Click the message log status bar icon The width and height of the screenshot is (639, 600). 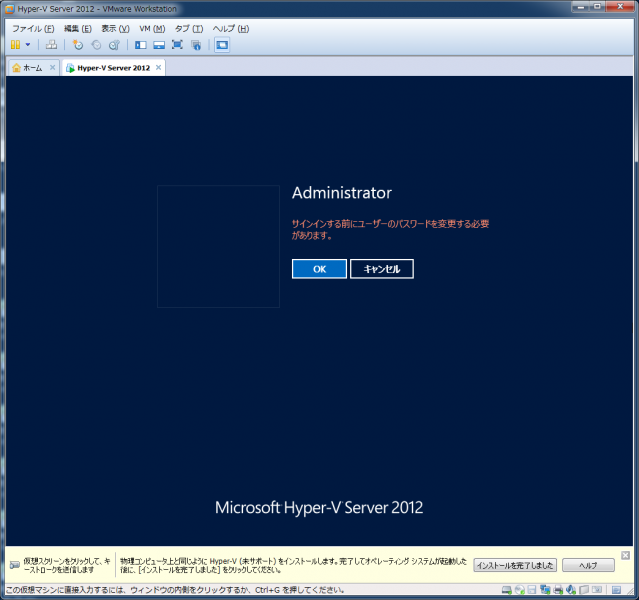tap(616, 590)
